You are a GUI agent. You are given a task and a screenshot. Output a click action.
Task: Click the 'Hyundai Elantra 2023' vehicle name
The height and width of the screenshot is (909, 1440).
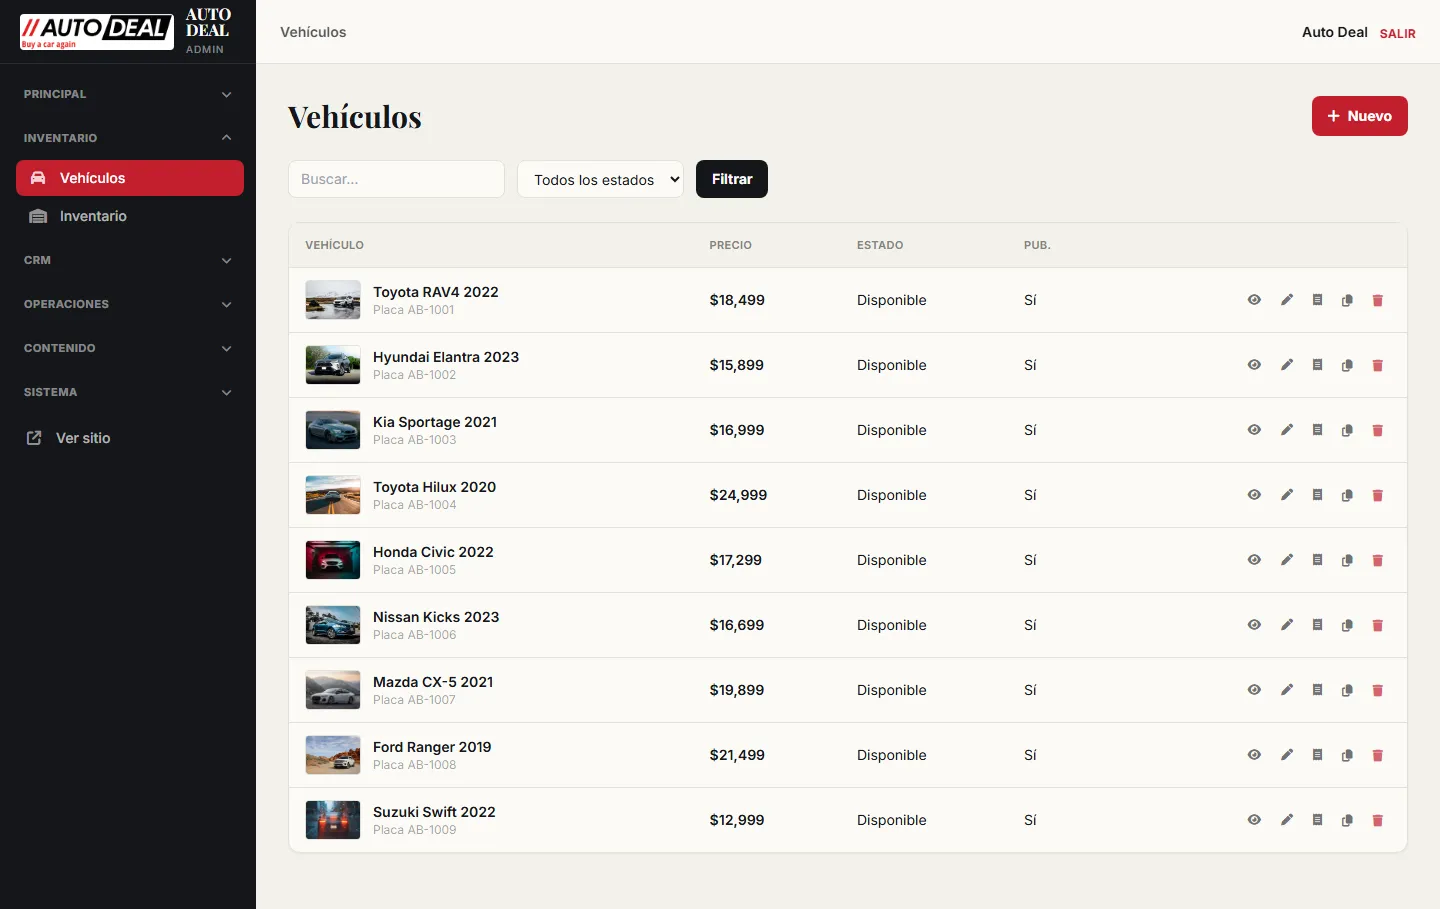pos(446,357)
